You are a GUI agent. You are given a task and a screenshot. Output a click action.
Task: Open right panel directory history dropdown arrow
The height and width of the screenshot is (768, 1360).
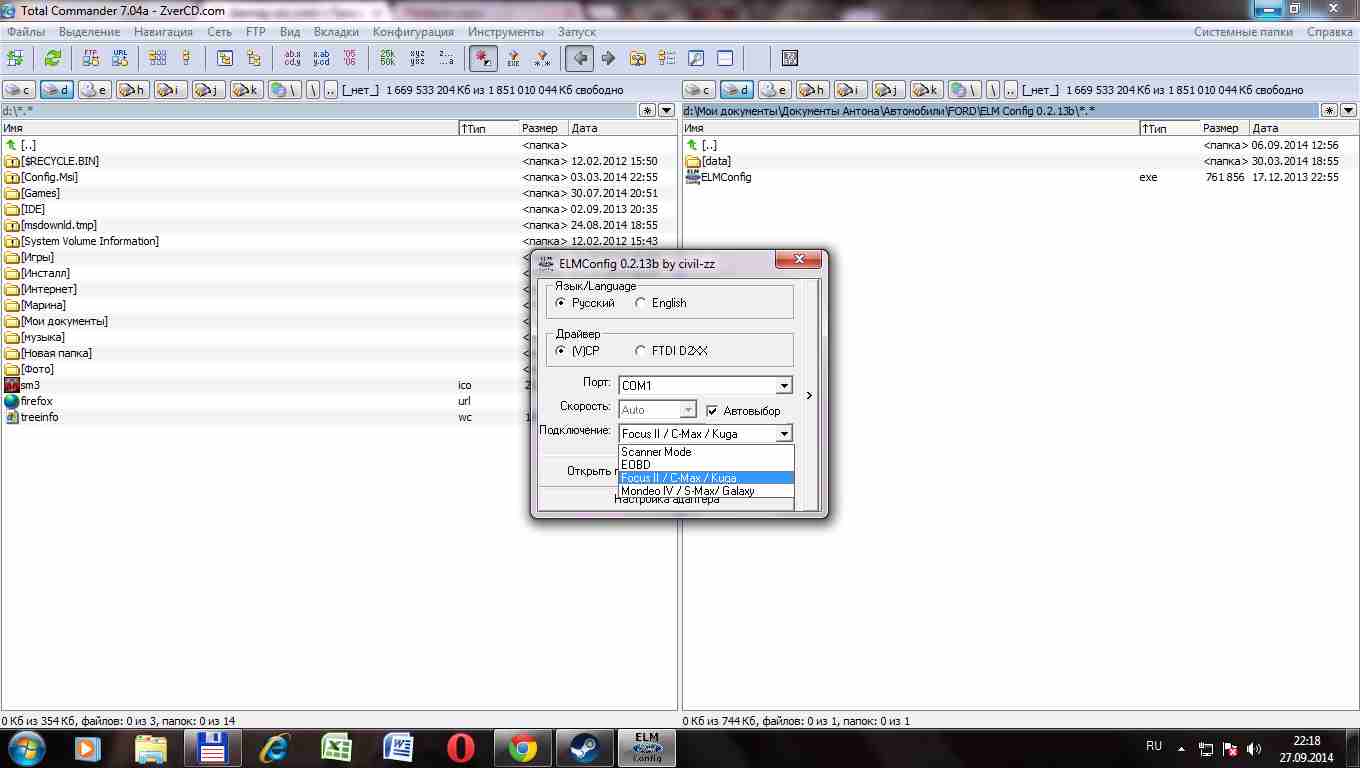(x=1349, y=111)
